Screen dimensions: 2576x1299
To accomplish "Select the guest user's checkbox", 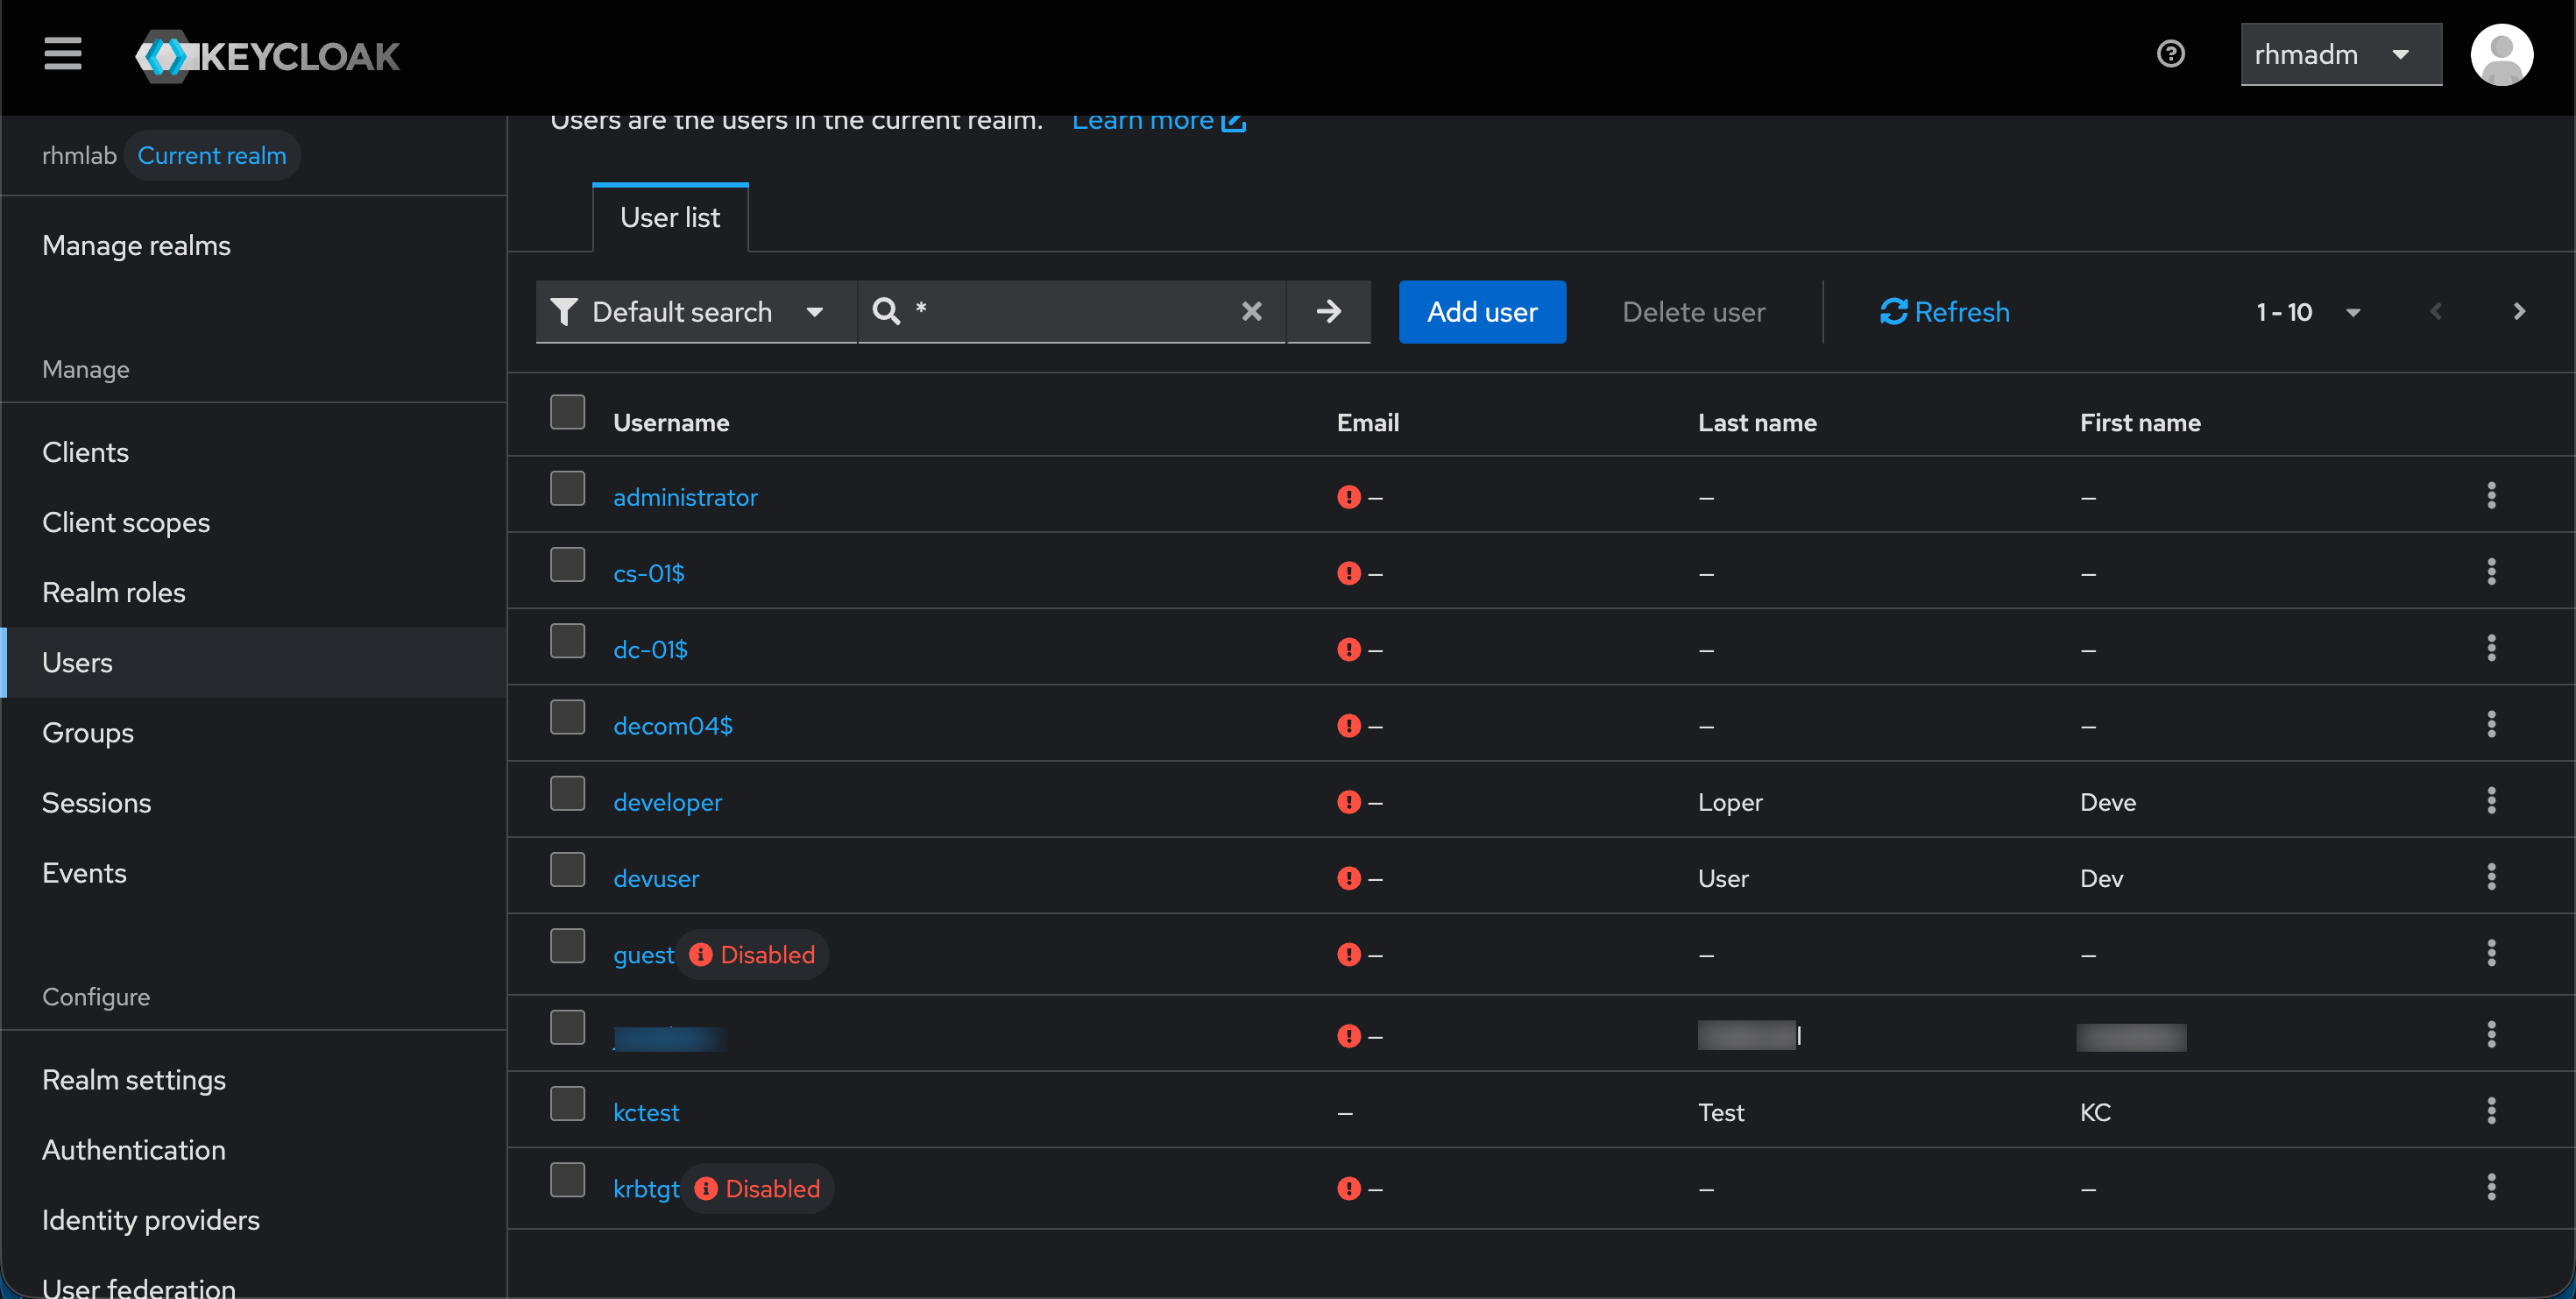I will 567,945.
